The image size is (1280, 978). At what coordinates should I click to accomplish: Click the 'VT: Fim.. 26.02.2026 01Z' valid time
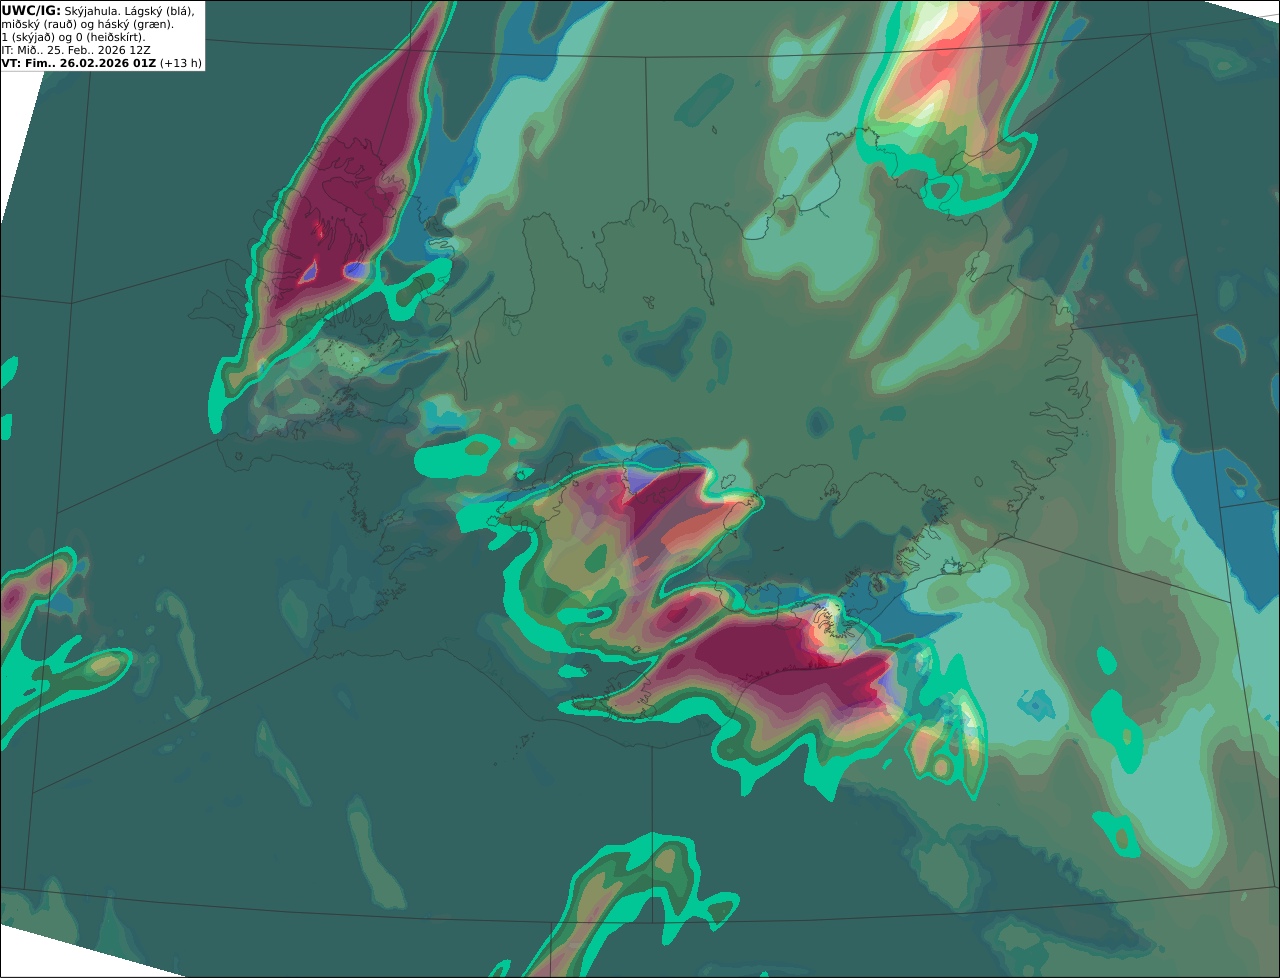[79, 63]
